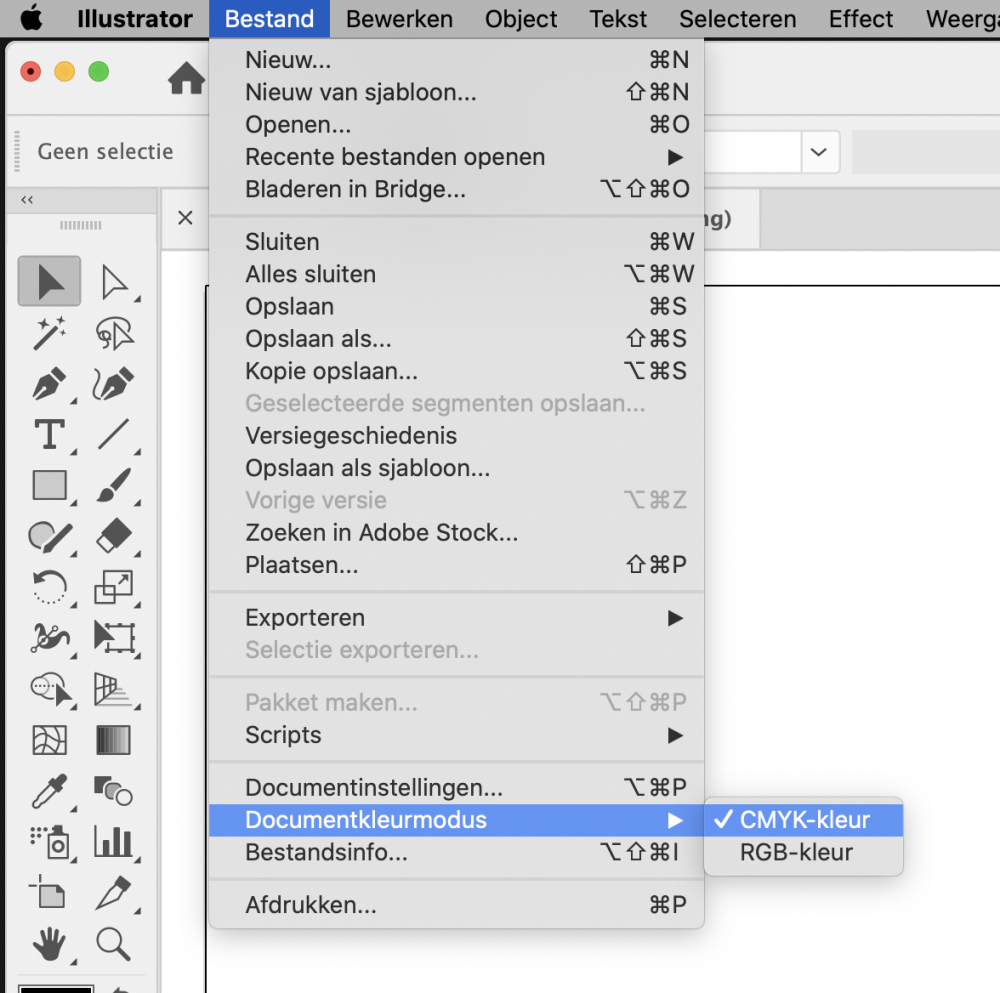Select the Shaper tool
The width and height of the screenshot is (1000, 993).
coord(49,536)
